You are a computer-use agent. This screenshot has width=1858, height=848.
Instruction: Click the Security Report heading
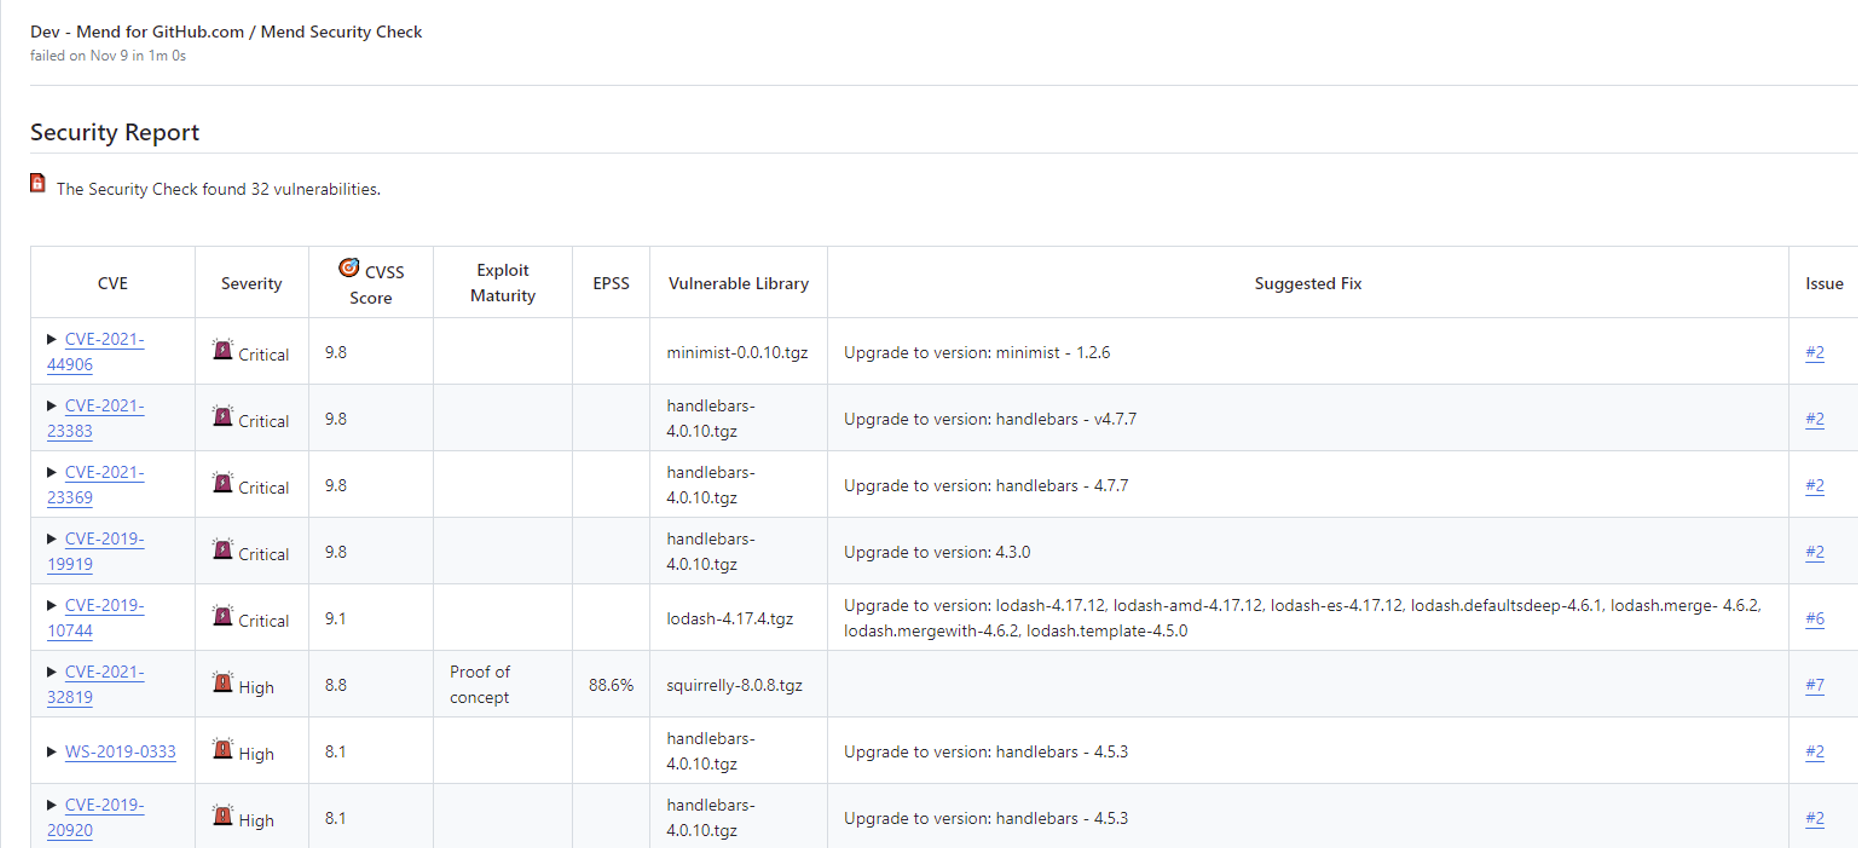pos(115,133)
